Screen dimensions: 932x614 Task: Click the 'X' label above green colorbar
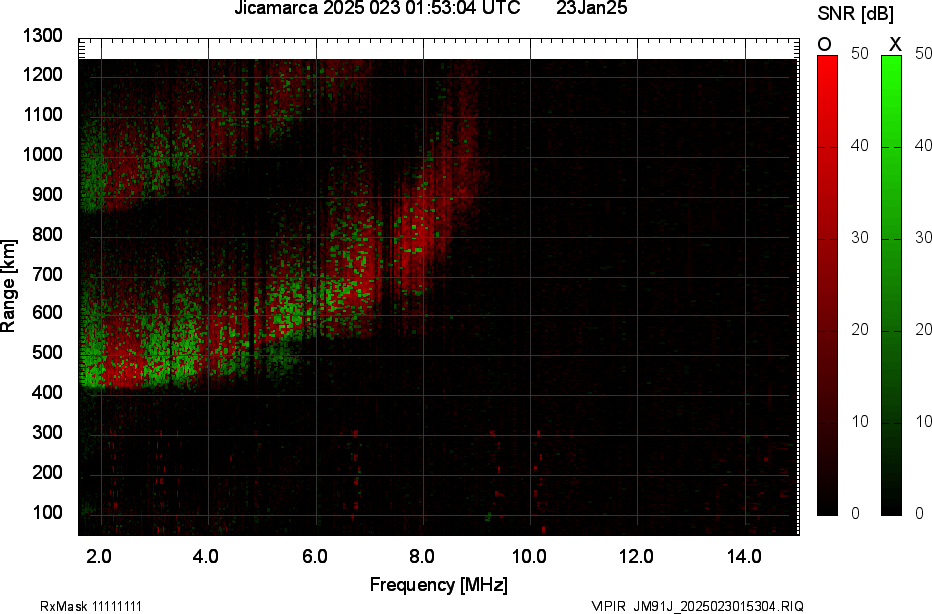[895, 44]
